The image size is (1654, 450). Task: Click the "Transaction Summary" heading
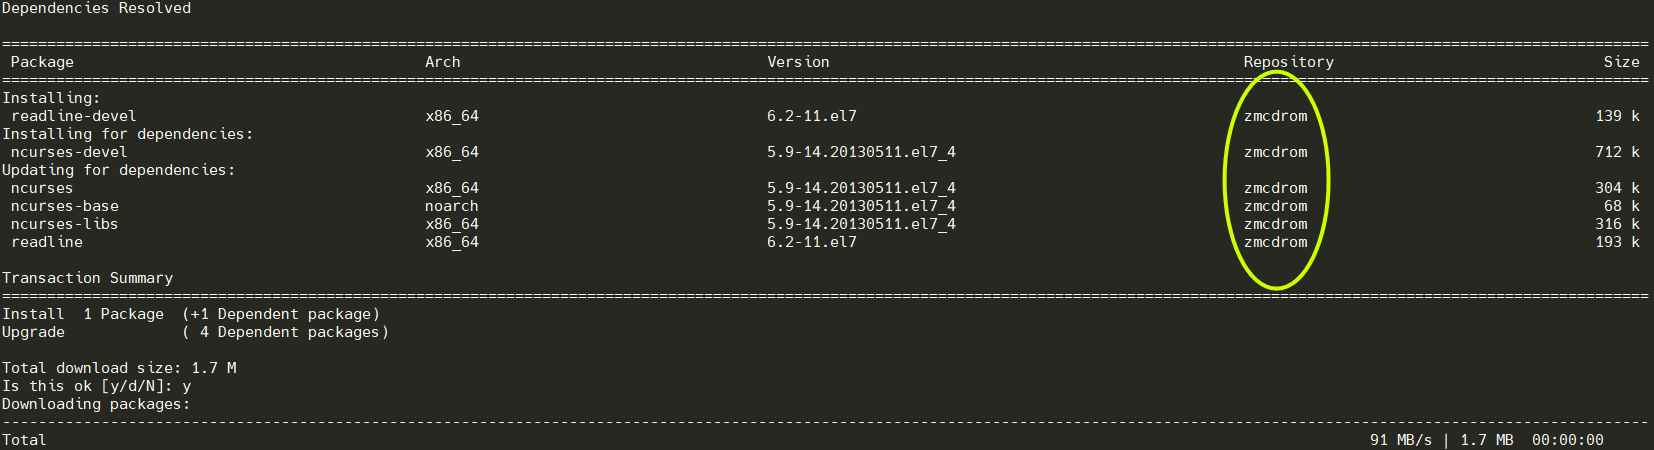(x=87, y=278)
